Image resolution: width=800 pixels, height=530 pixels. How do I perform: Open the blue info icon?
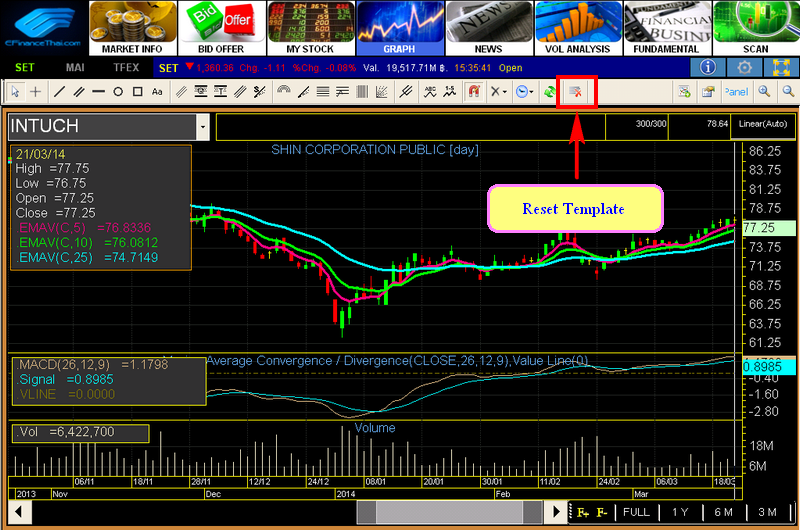(707, 67)
